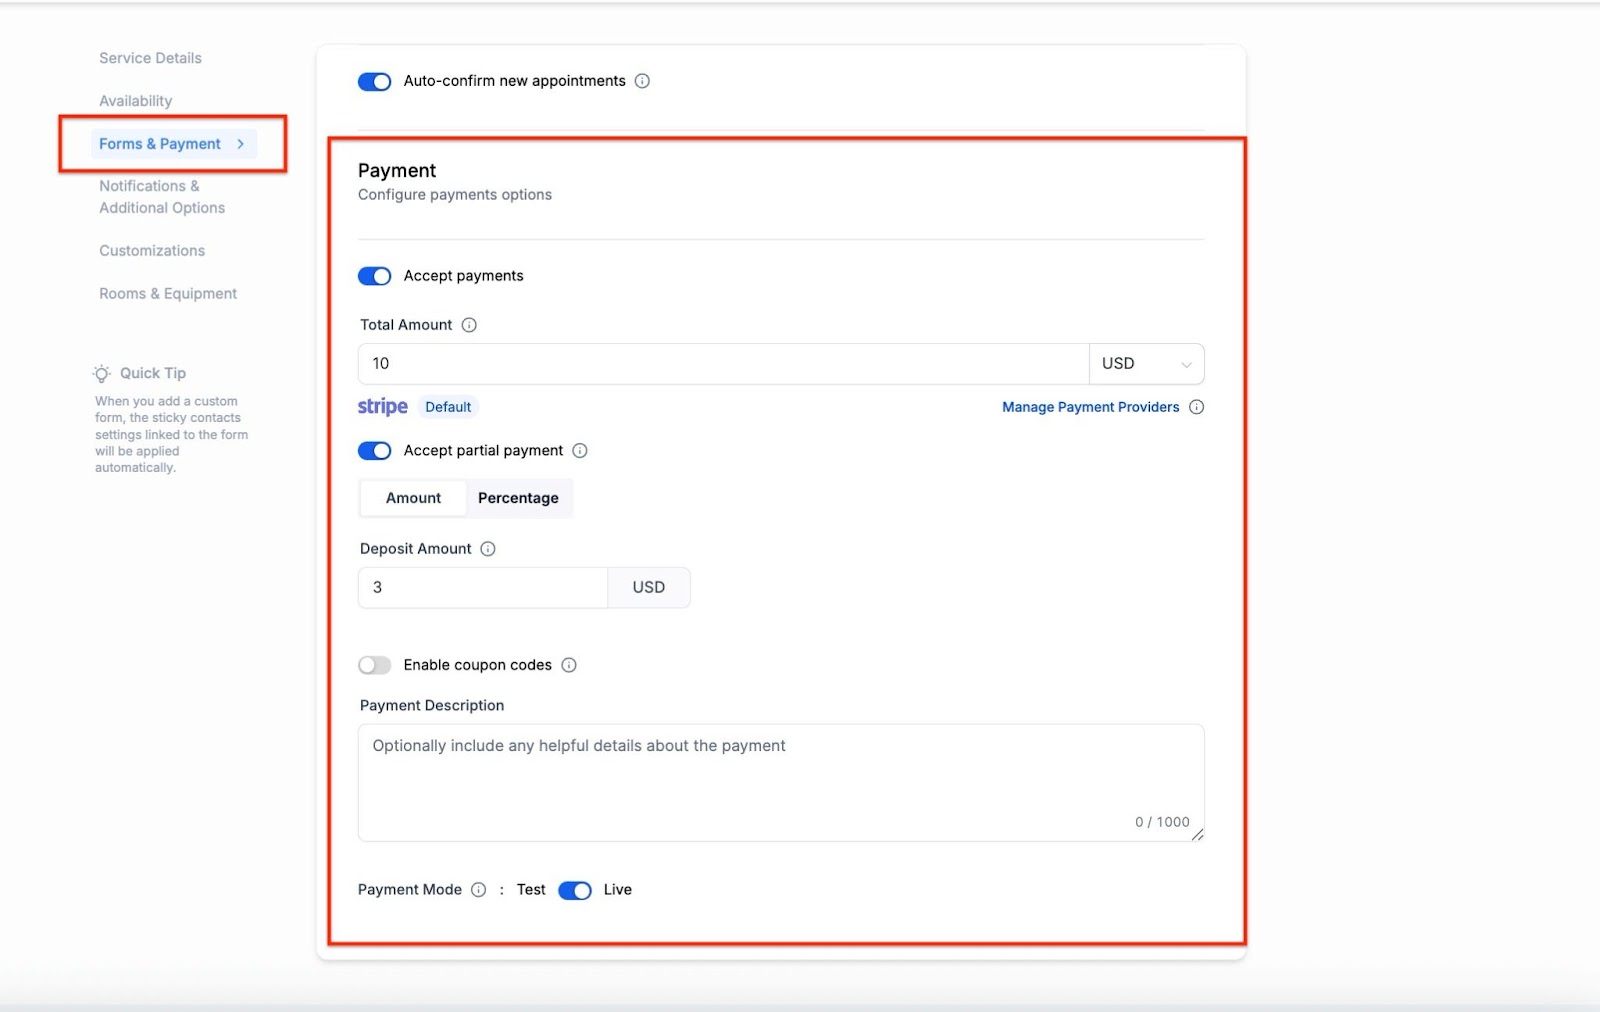Click info icon beside Auto-confirm new appointments
Image resolution: width=1600 pixels, height=1012 pixels.
coord(642,81)
